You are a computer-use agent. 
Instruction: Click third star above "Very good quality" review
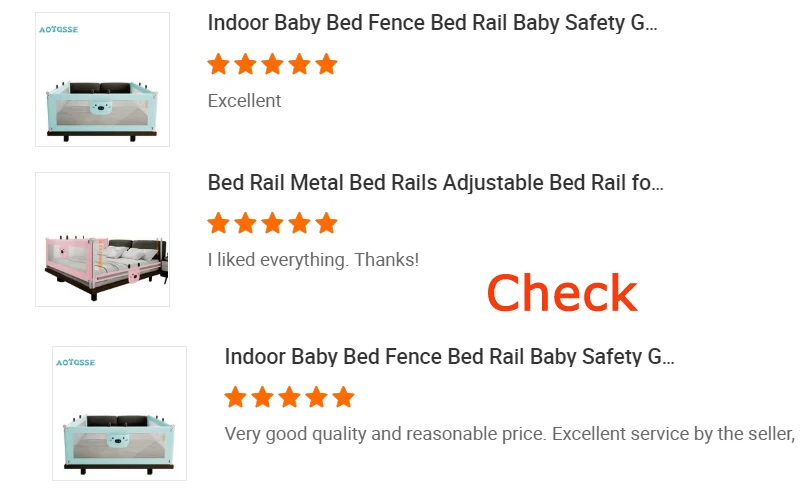pyautogui.click(x=290, y=397)
